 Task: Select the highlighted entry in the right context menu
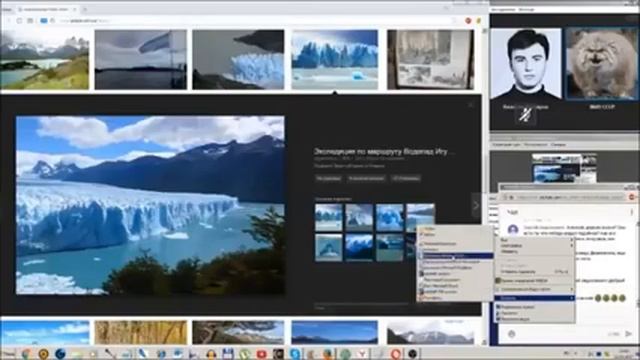[535, 298]
